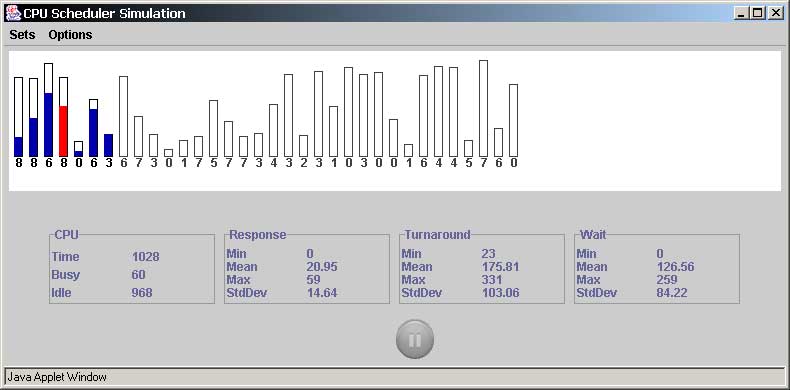Click the last process bar labeled 0

(x=513, y=120)
